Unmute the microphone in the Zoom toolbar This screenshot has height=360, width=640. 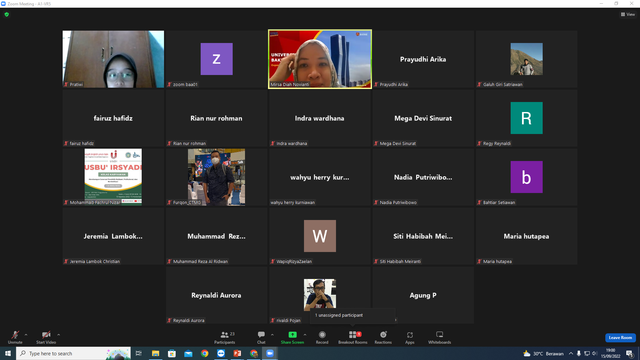(x=15, y=337)
